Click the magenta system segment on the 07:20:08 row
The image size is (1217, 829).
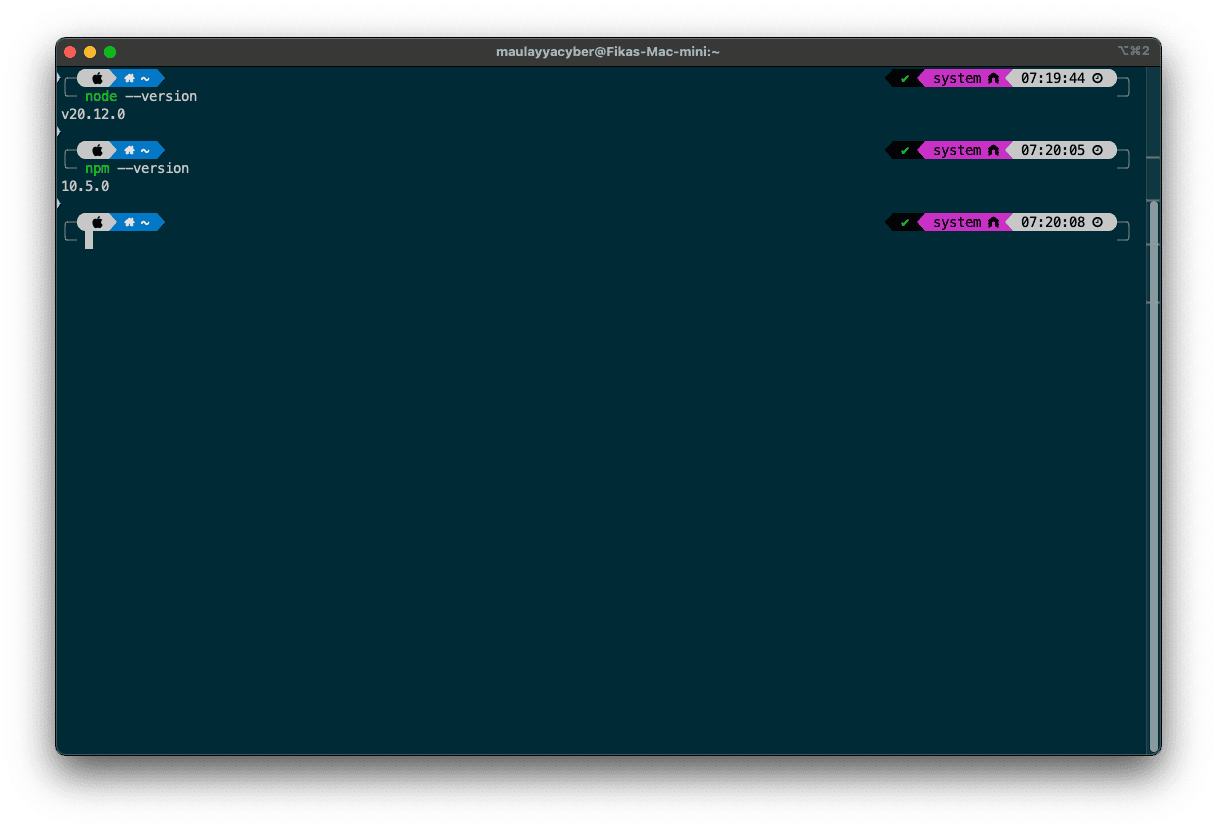(x=957, y=222)
